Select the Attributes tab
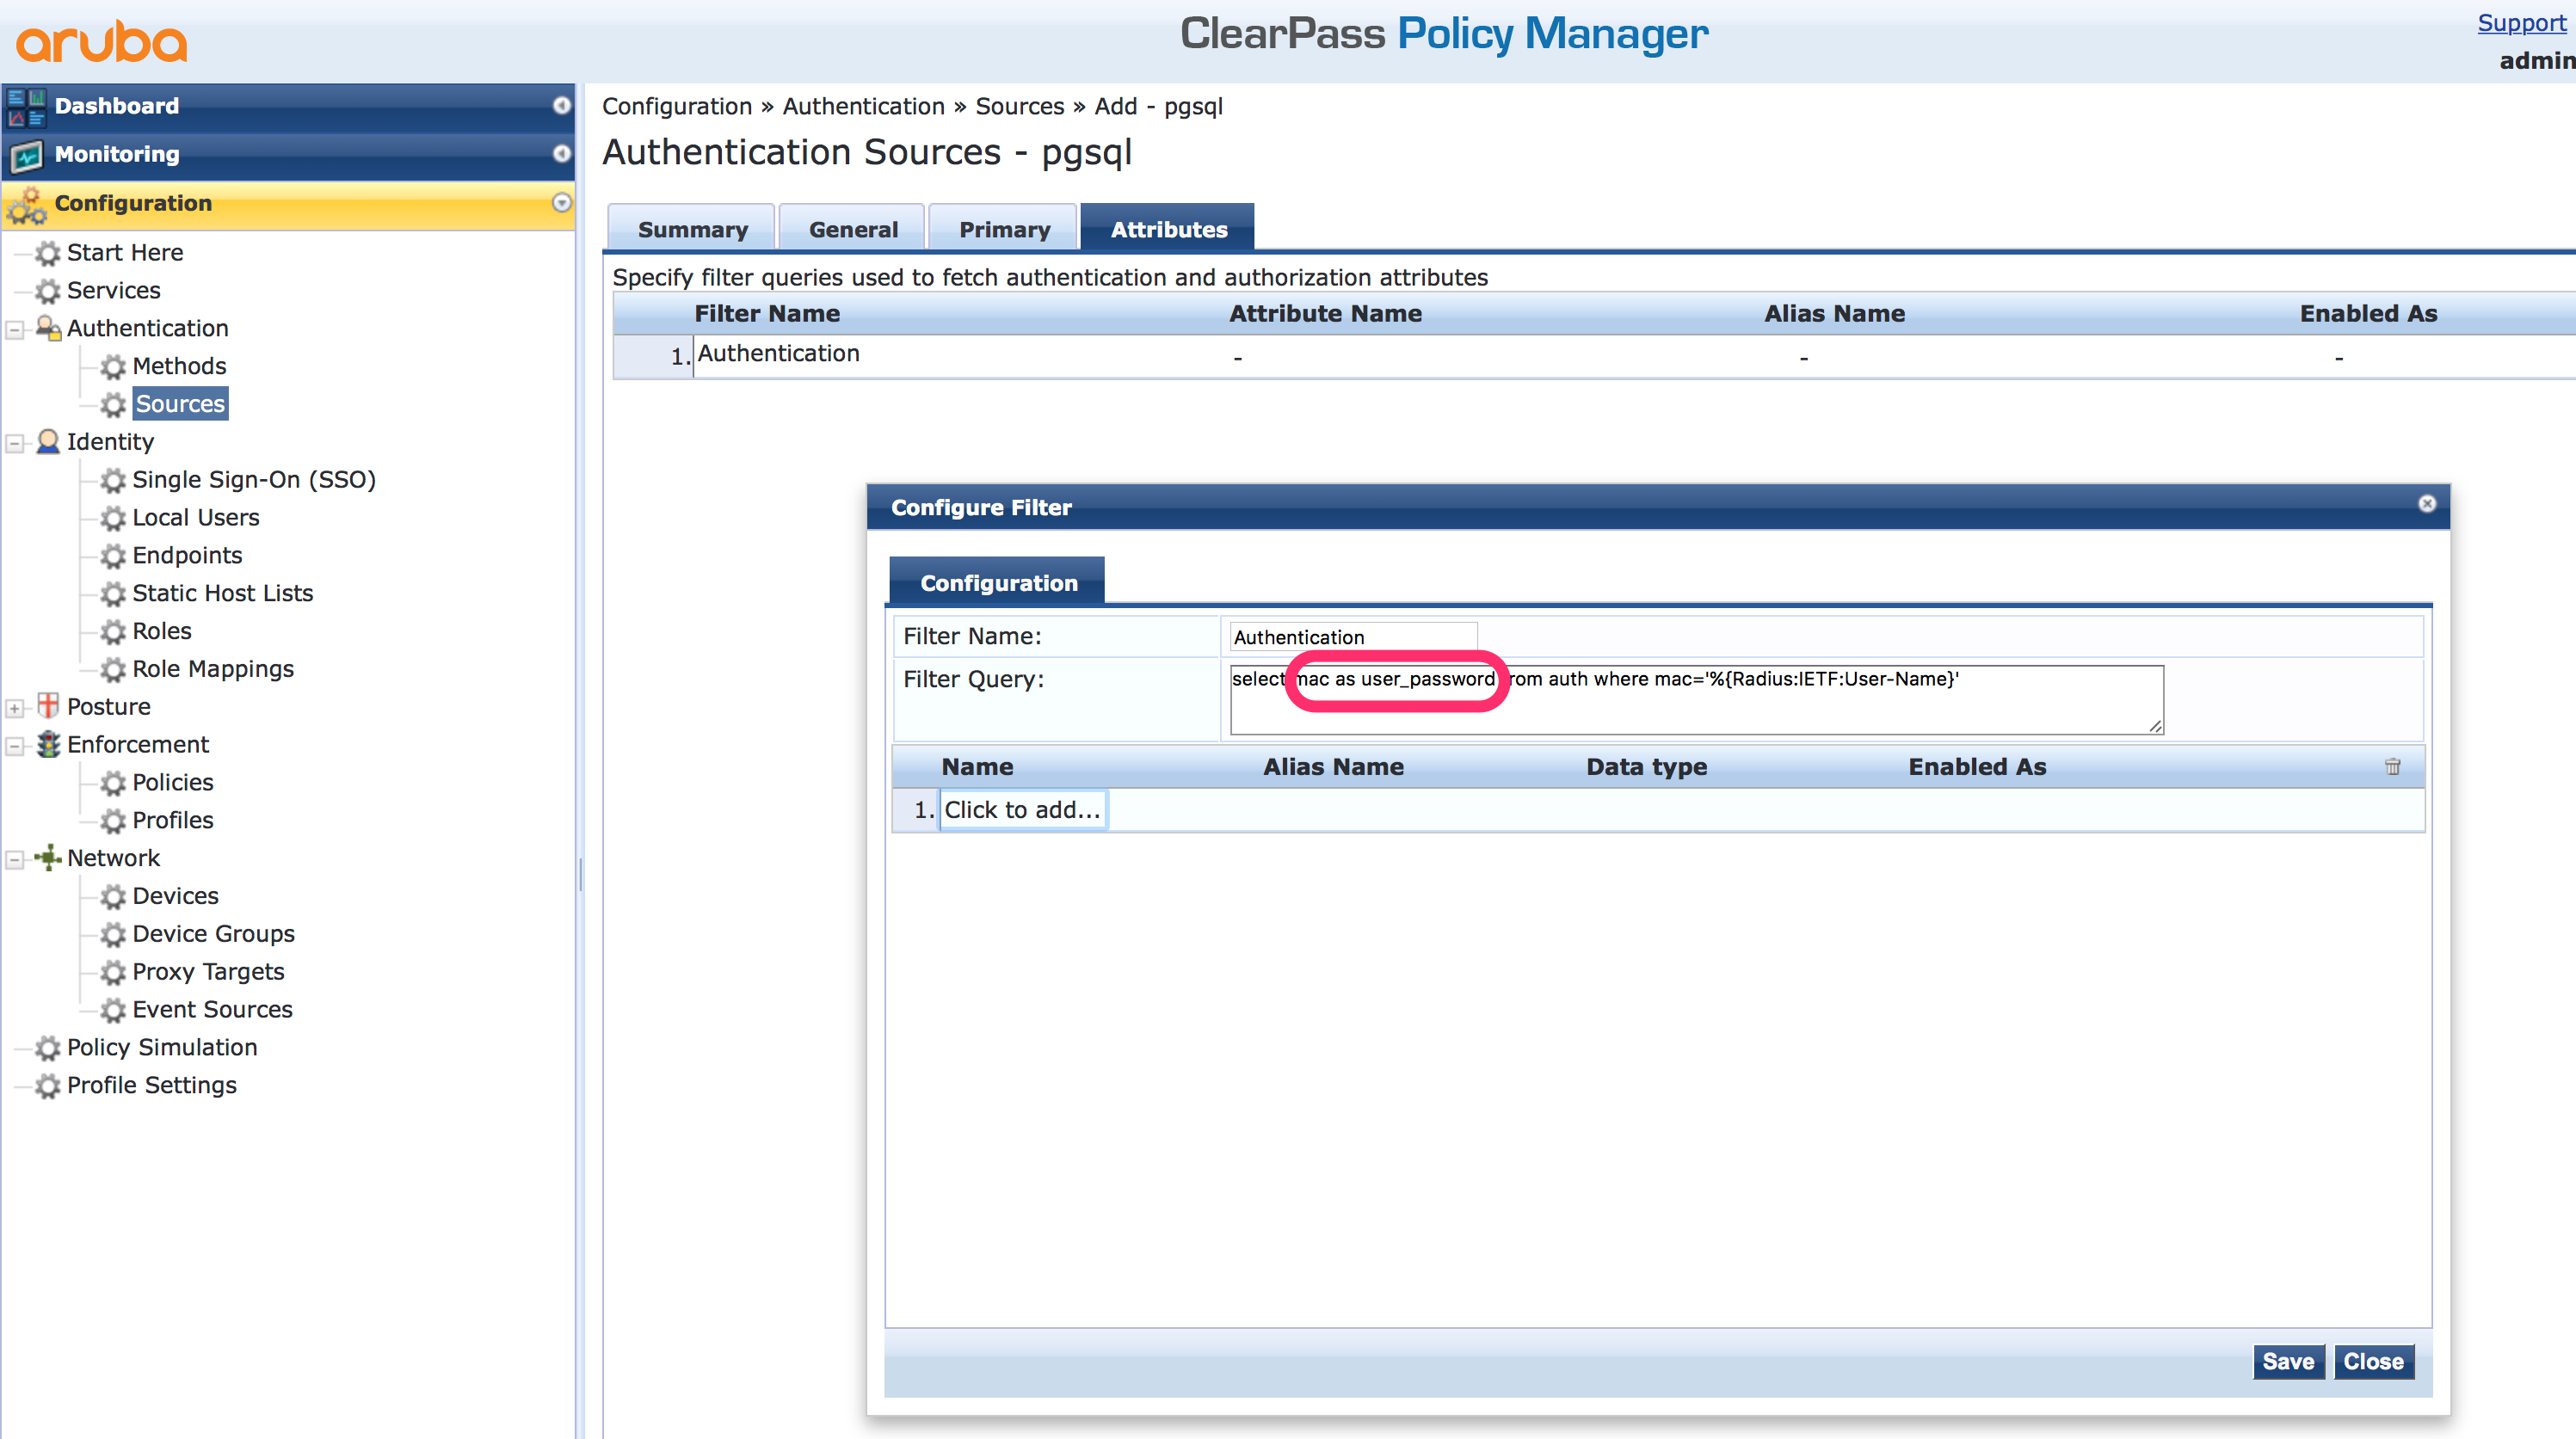The image size is (2576, 1439). coord(1168,229)
